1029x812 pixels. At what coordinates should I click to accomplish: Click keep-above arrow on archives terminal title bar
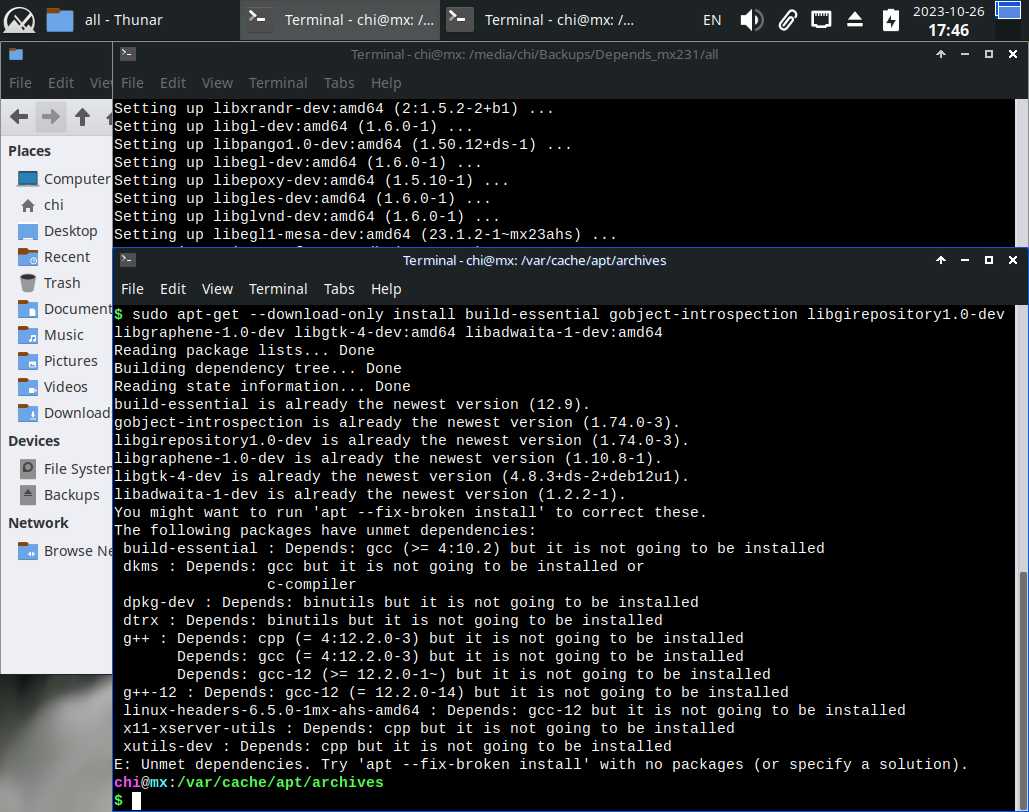940,260
